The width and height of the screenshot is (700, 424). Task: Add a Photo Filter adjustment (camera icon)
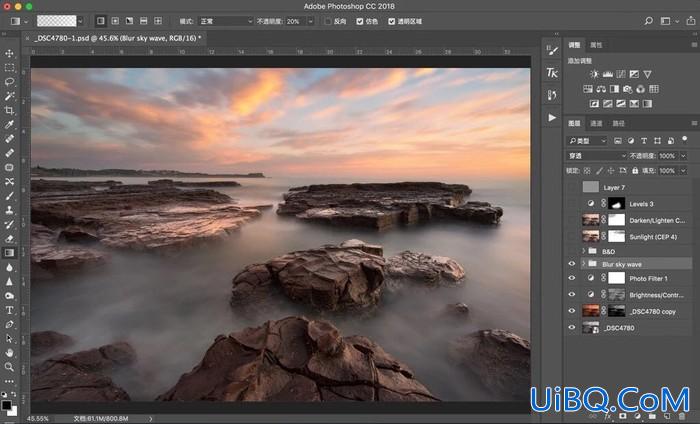tap(628, 89)
